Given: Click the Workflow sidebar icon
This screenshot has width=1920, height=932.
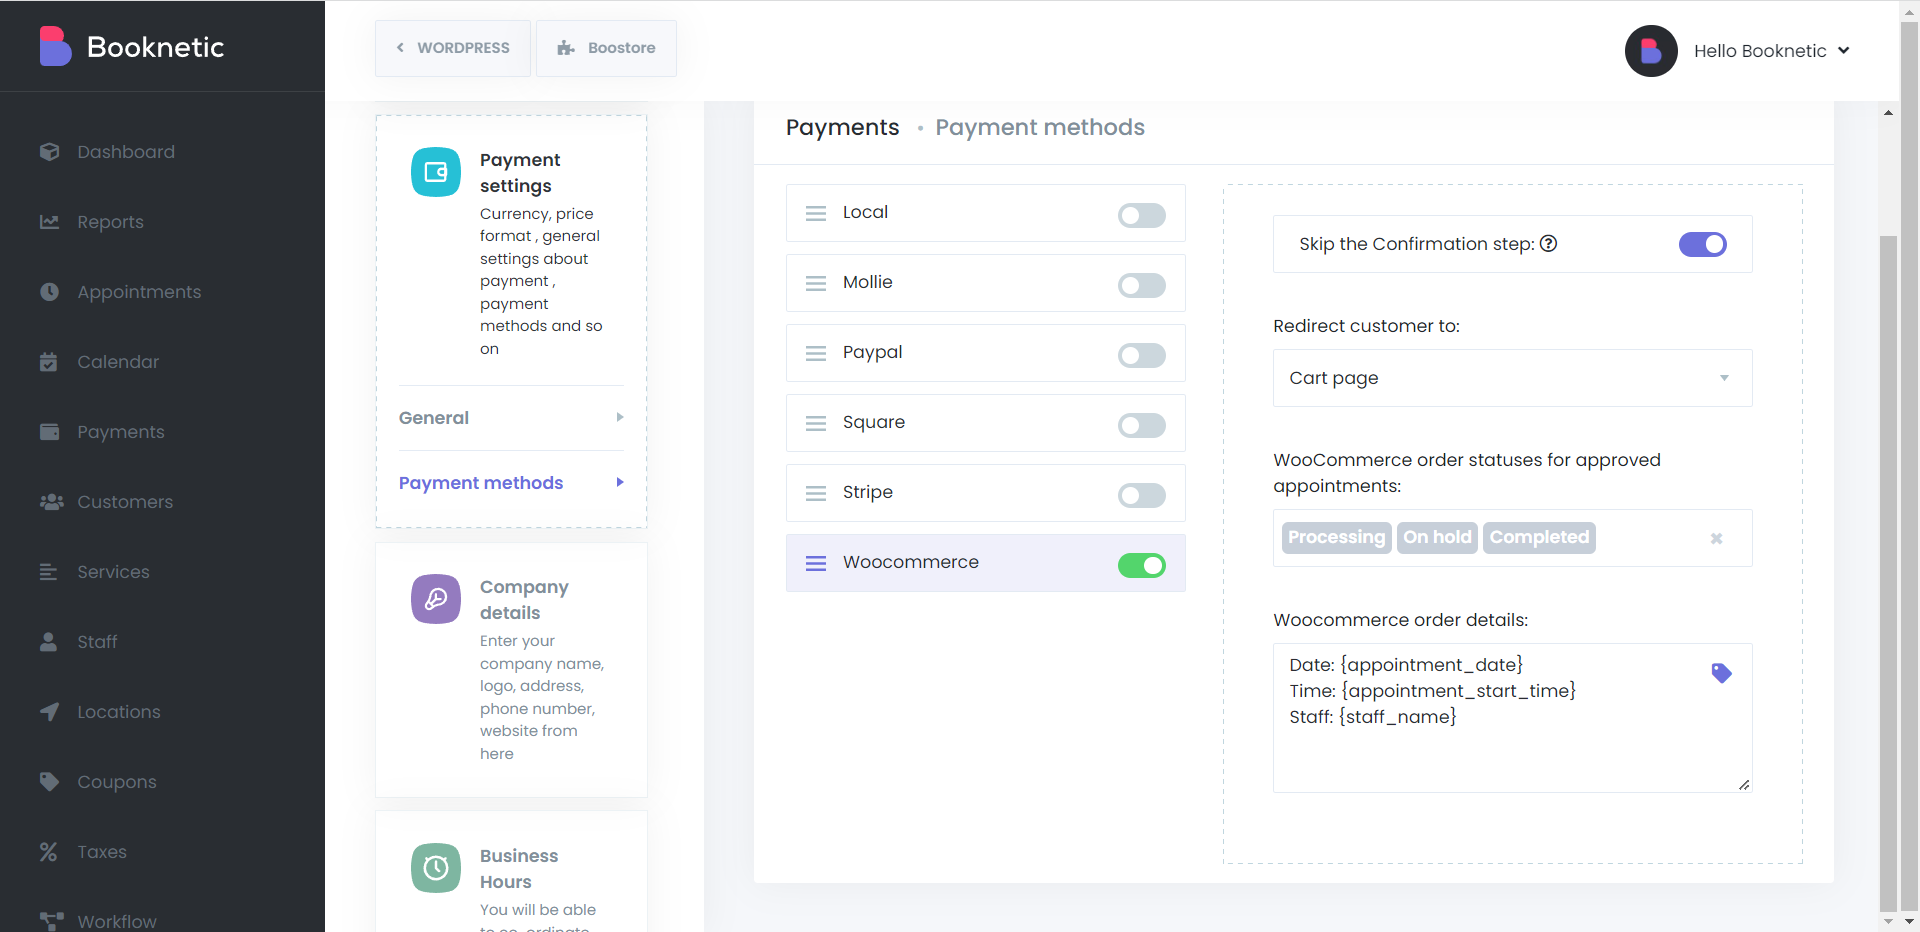Looking at the screenshot, I should click(51, 921).
